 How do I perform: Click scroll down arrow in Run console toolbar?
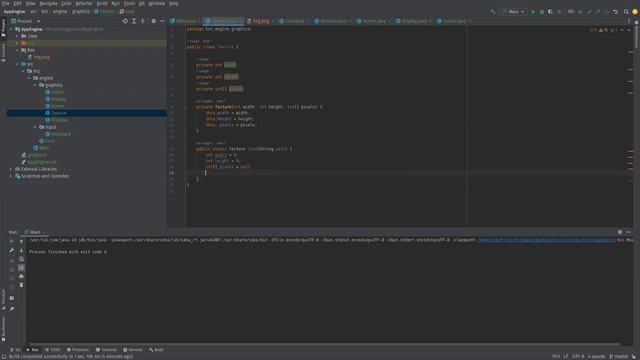tap(21, 250)
